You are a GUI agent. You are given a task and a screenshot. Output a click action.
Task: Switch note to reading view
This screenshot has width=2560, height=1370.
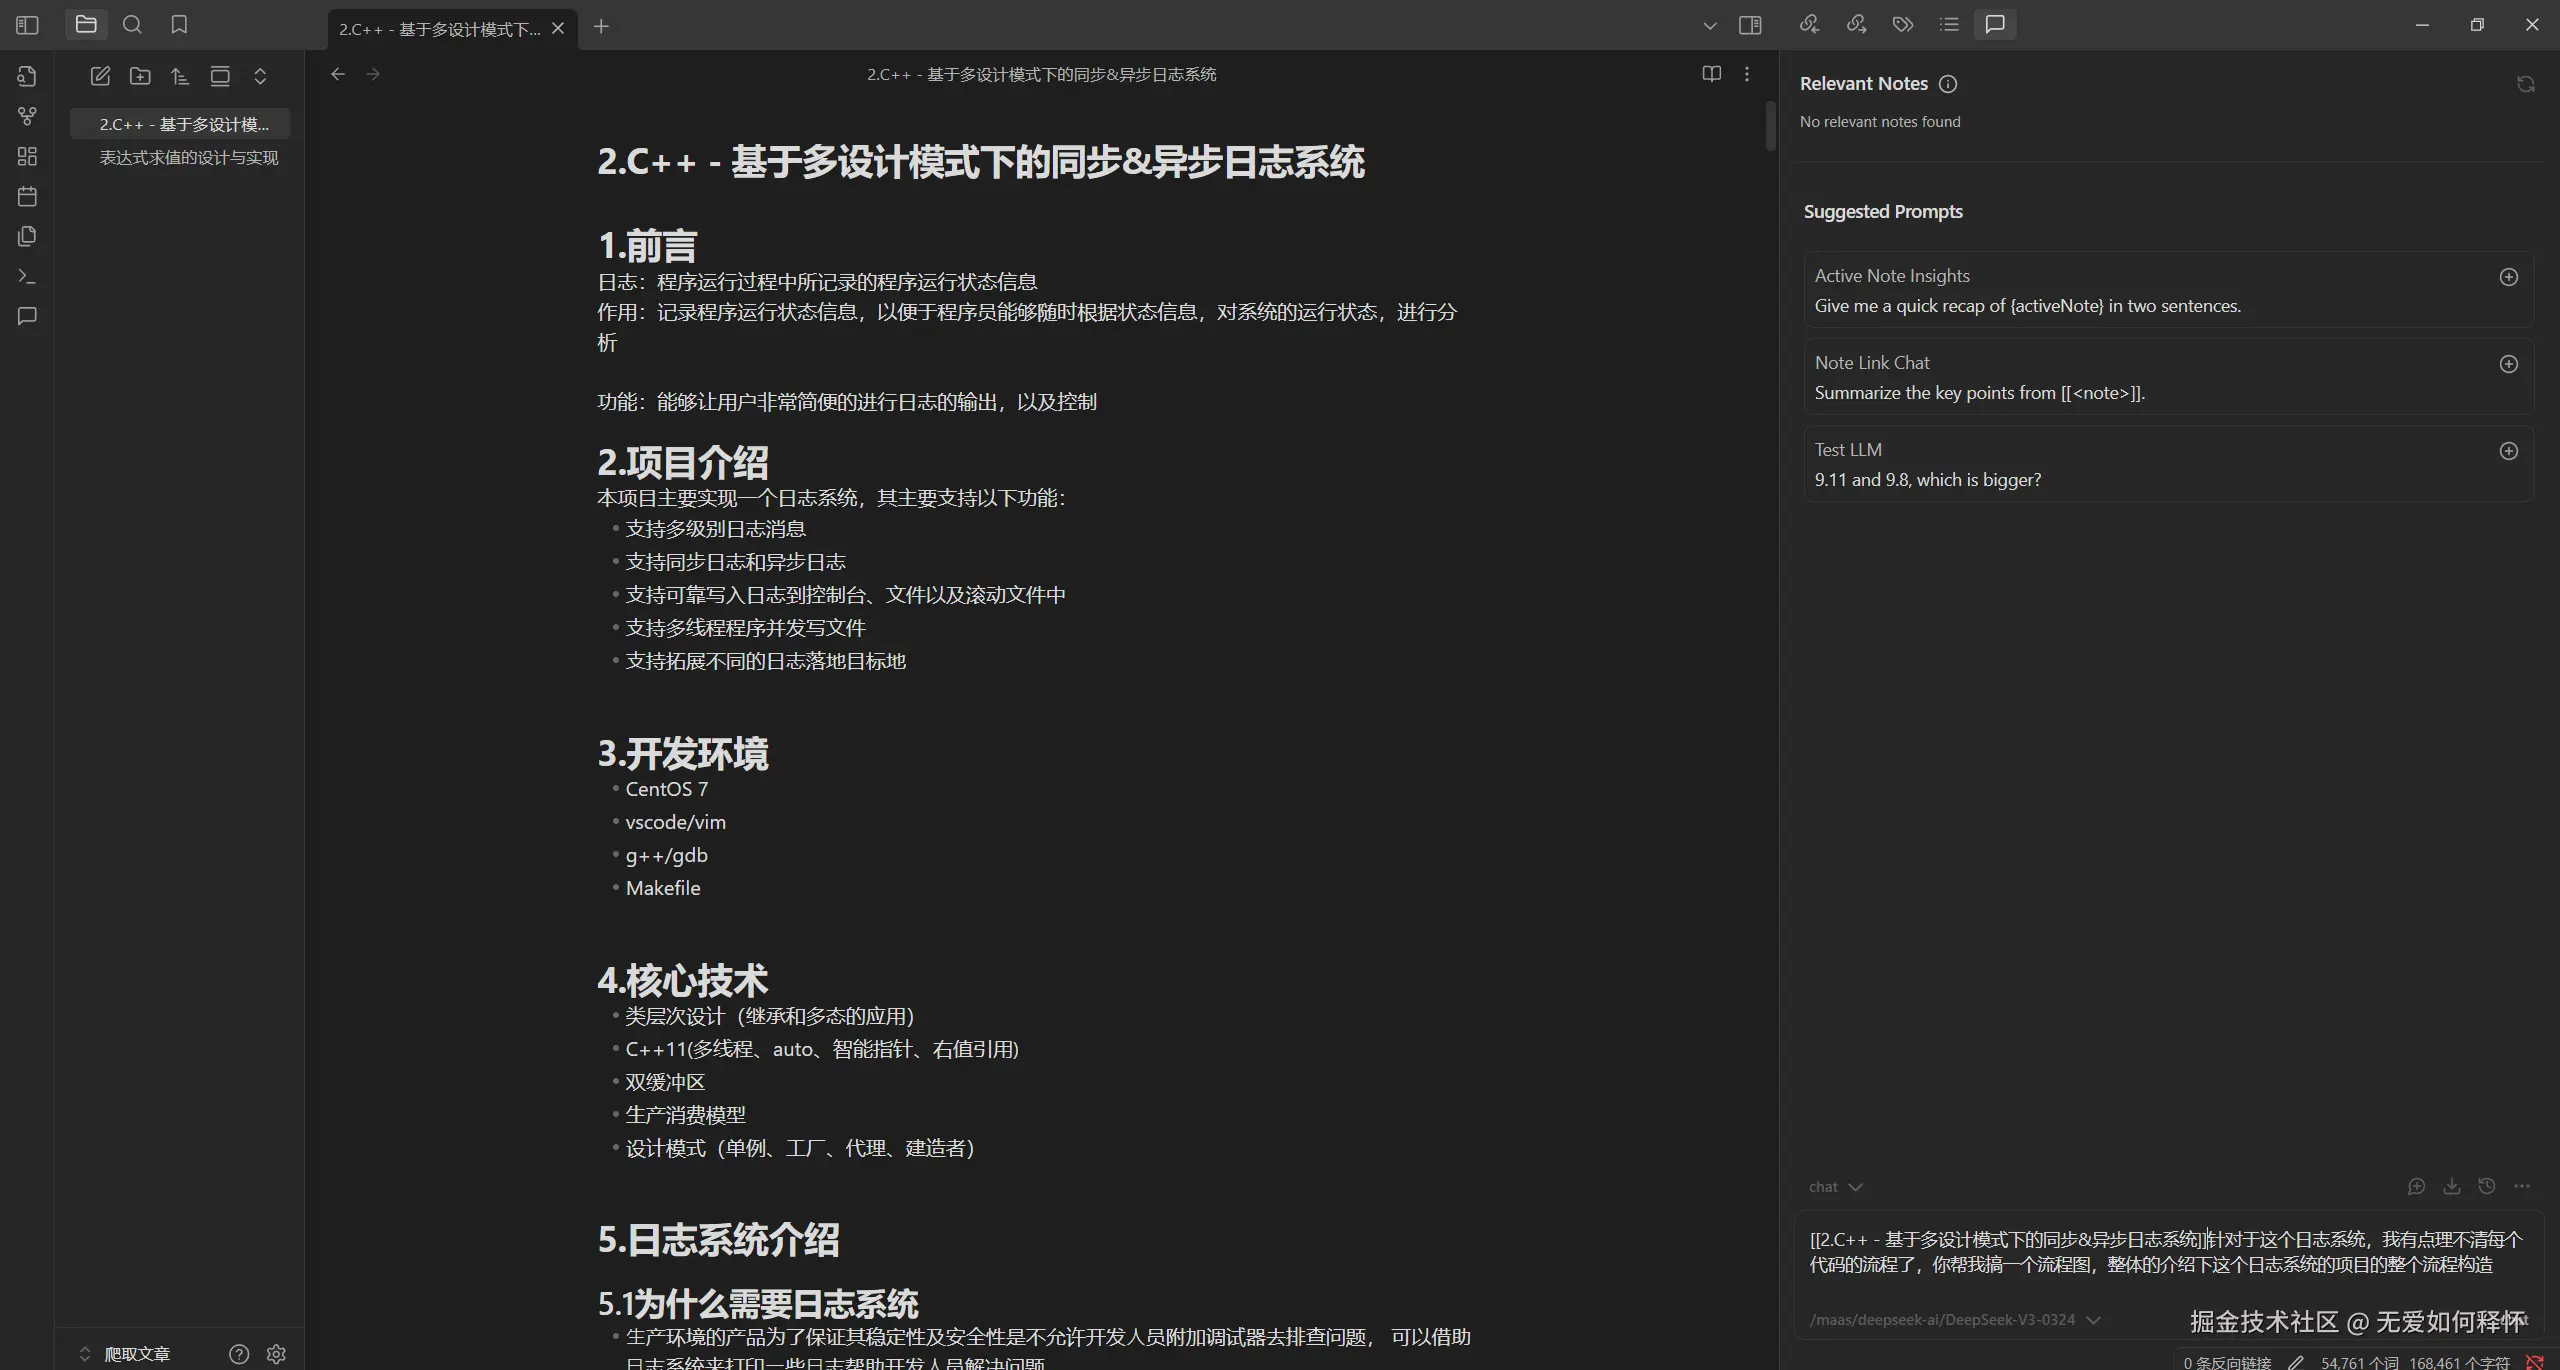point(1711,74)
